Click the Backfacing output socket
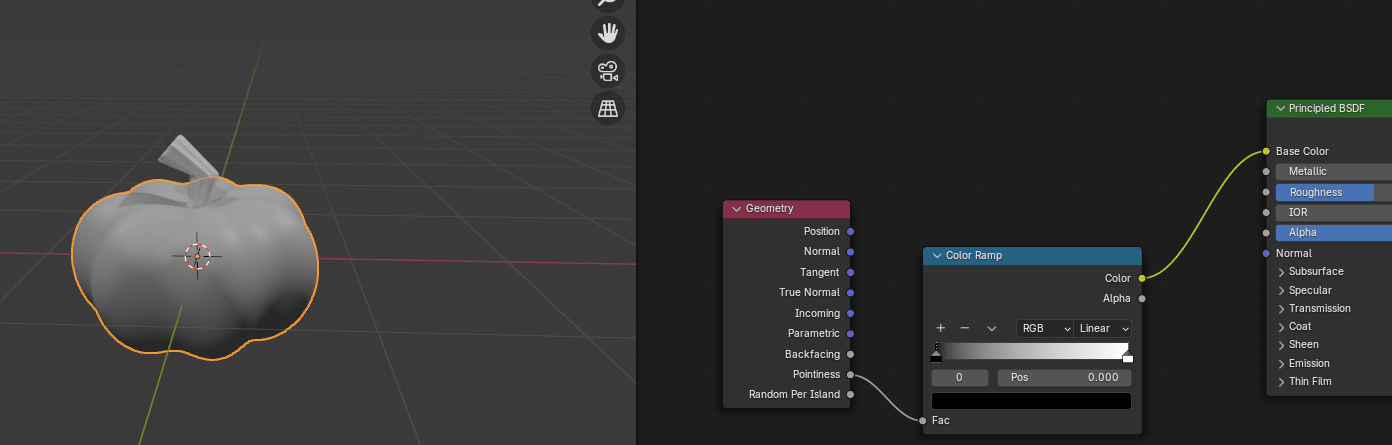The height and width of the screenshot is (445, 1392). pos(850,354)
